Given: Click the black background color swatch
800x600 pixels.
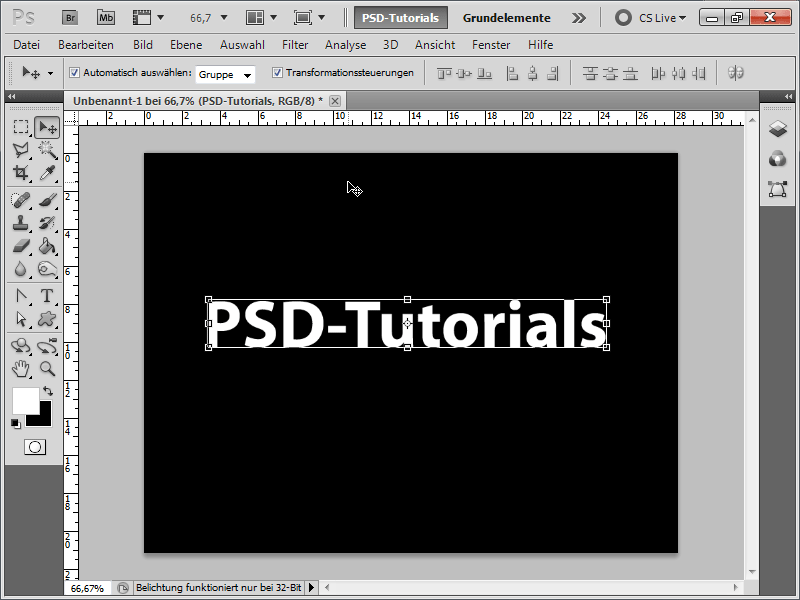Looking at the screenshot, I should (x=45, y=419).
